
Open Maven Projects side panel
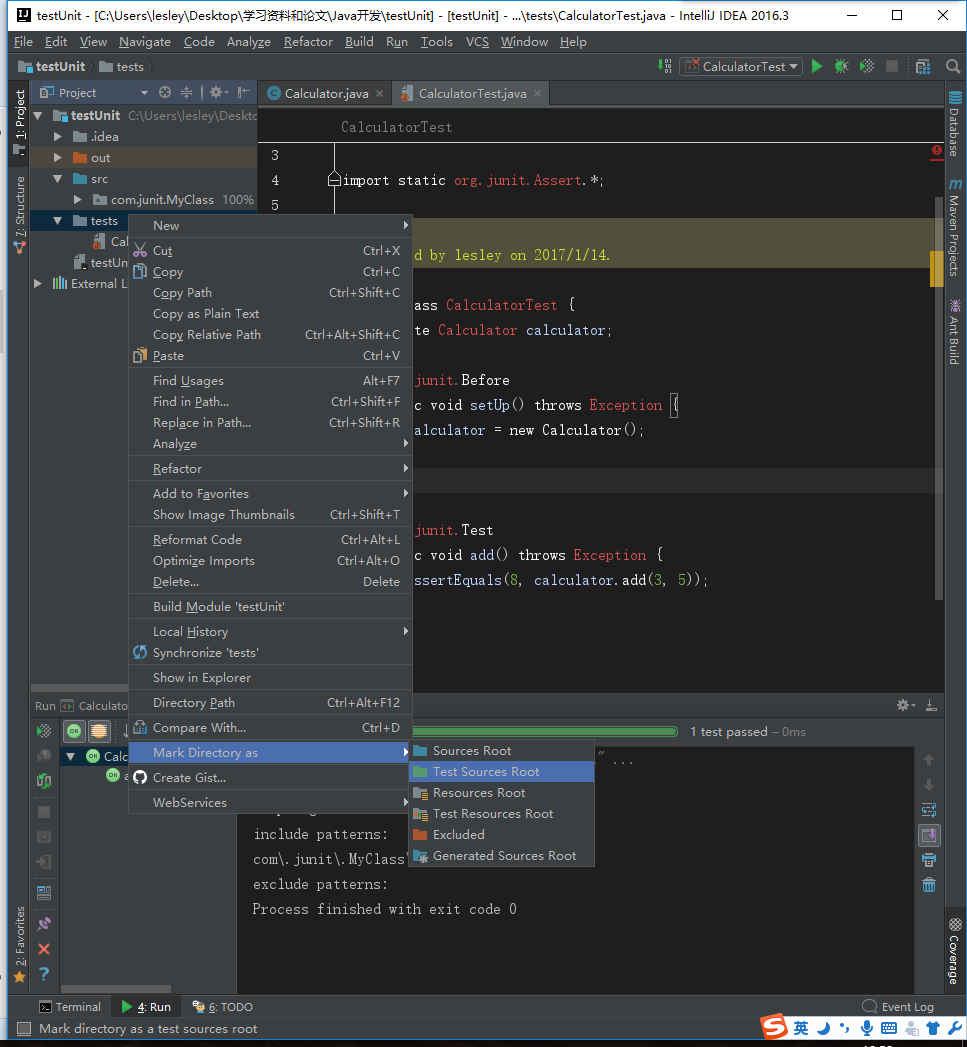click(x=955, y=228)
